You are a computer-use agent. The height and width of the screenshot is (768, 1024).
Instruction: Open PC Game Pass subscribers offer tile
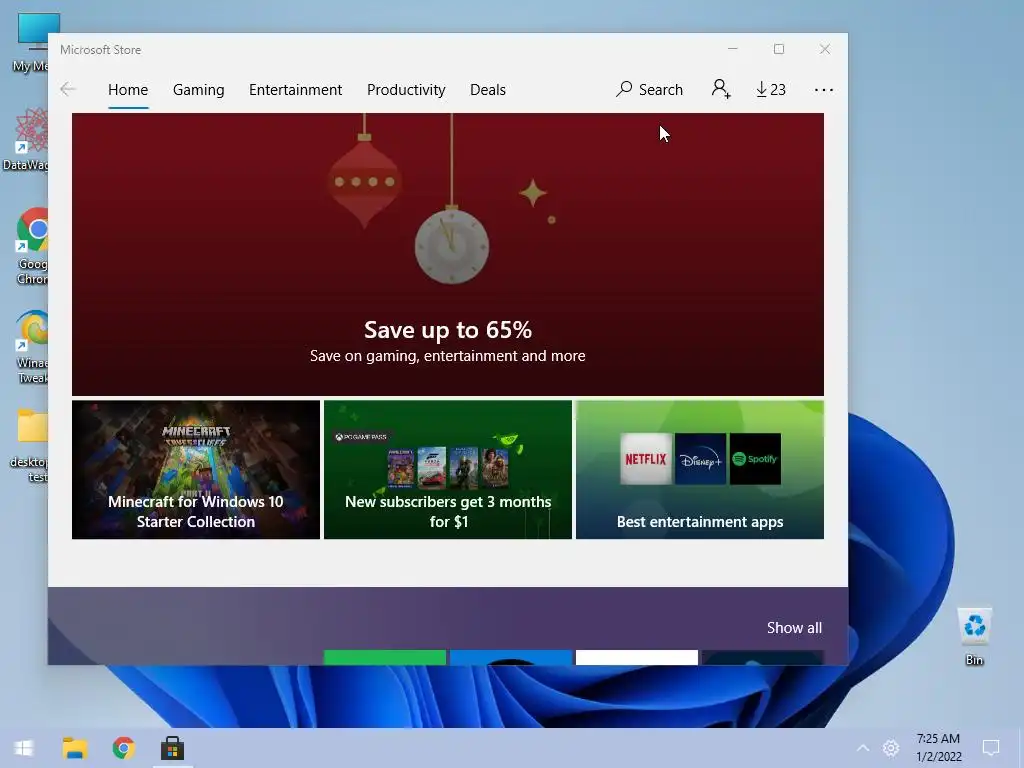pyautogui.click(x=448, y=470)
